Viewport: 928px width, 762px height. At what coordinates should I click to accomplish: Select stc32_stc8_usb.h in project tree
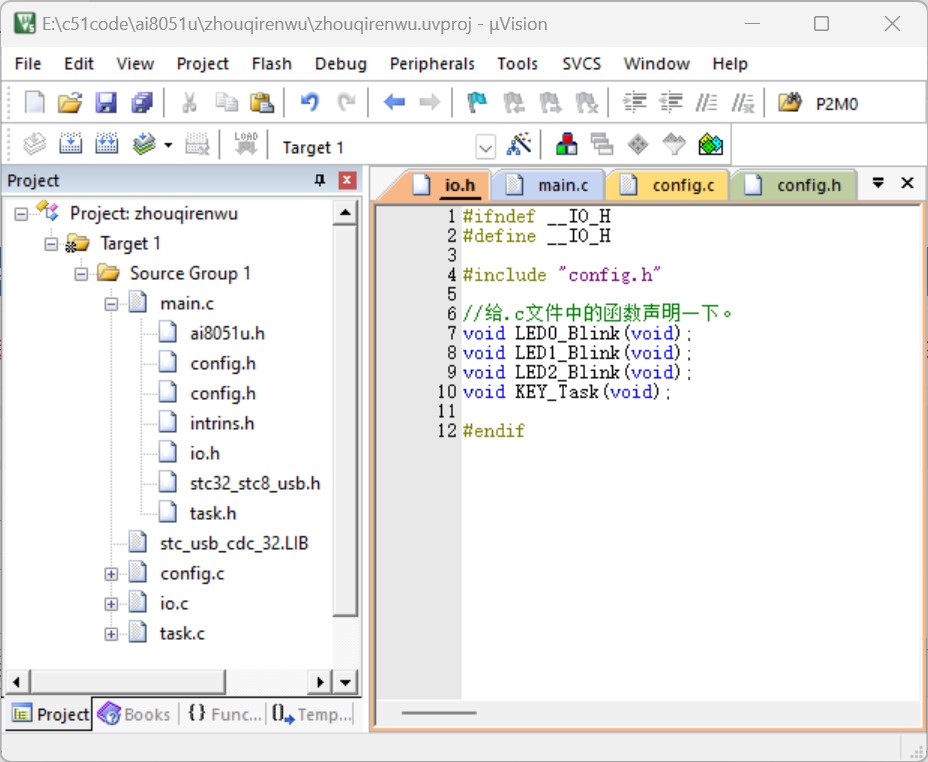pyautogui.click(x=254, y=483)
